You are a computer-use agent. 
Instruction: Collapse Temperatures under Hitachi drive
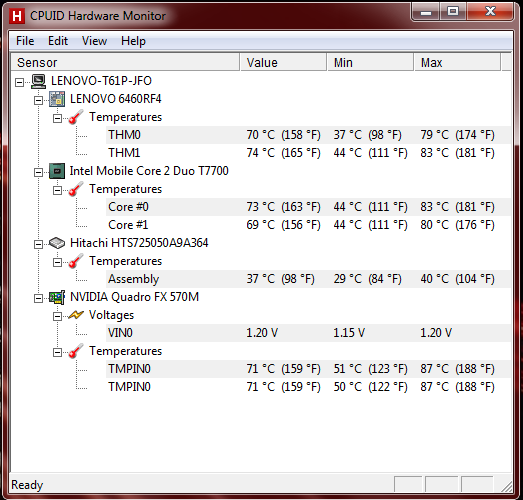pyautogui.click(x=57, y=263)
